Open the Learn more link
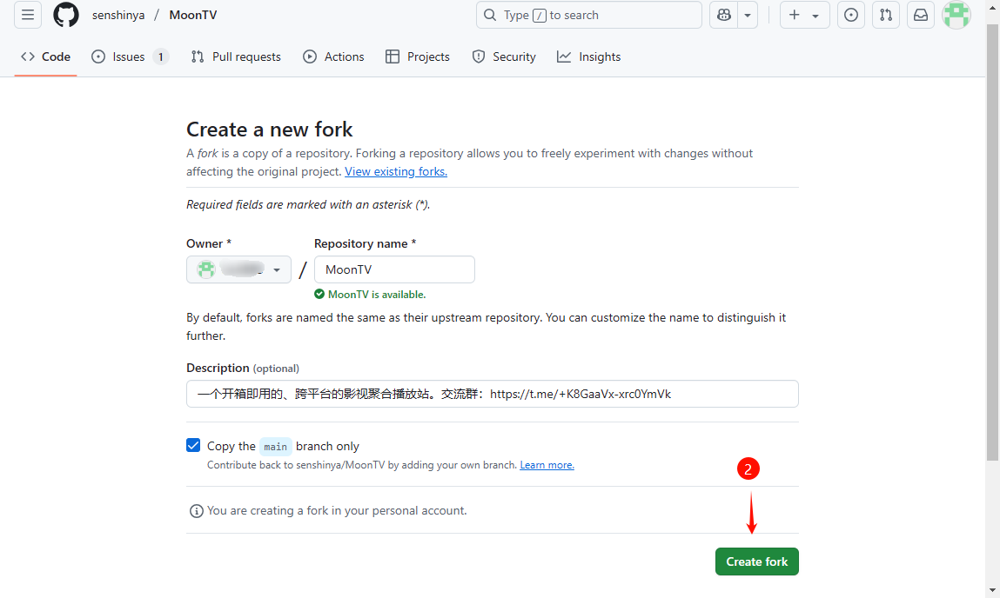The width and height of the screenshot is (1000, 598). click(x=547, y=465)
